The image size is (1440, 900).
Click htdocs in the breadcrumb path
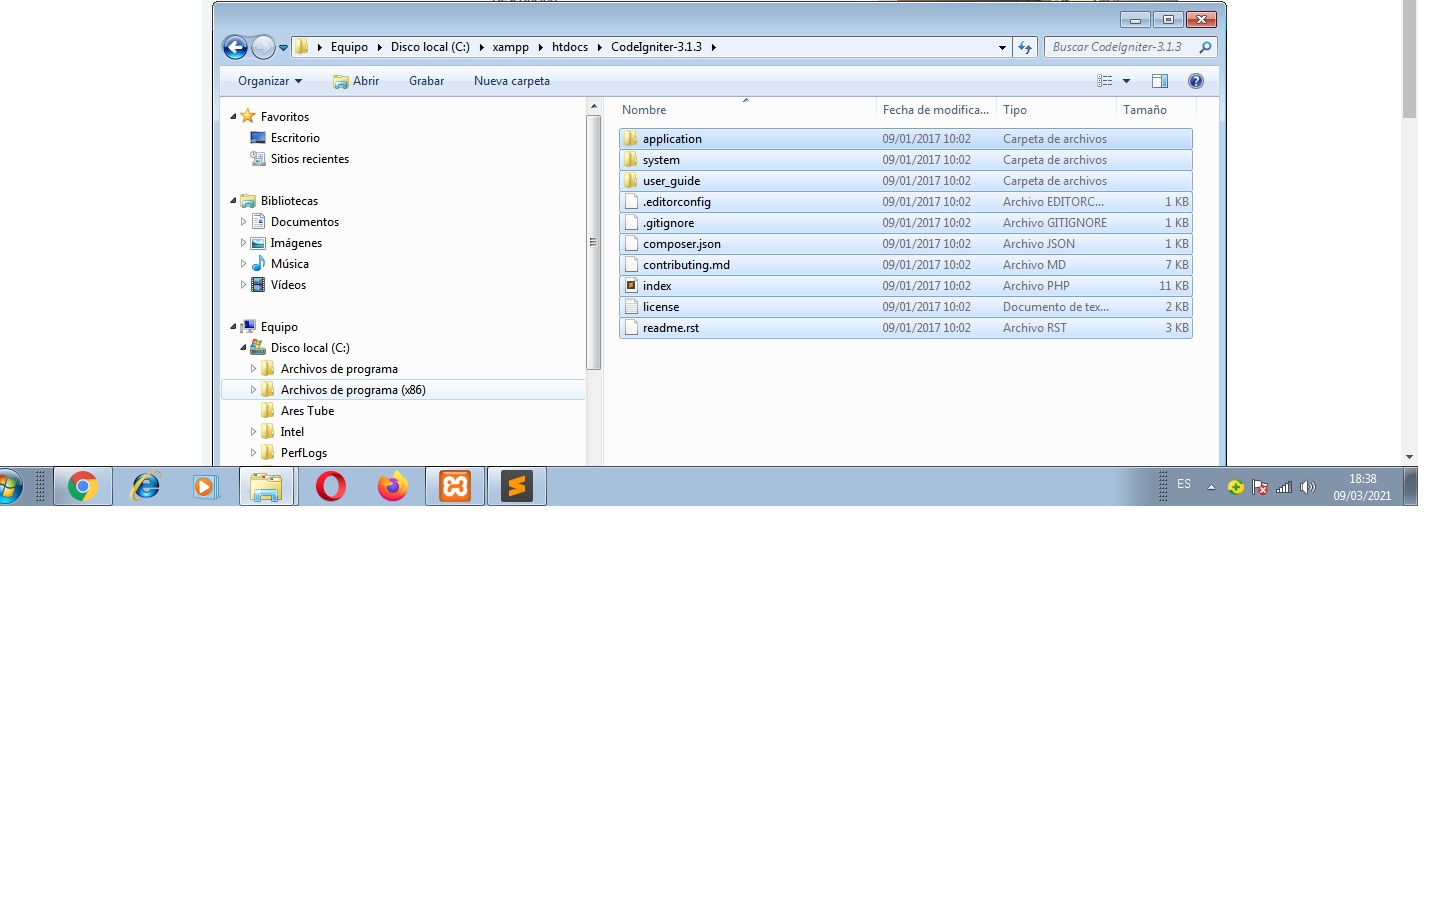tap(570, 47)
